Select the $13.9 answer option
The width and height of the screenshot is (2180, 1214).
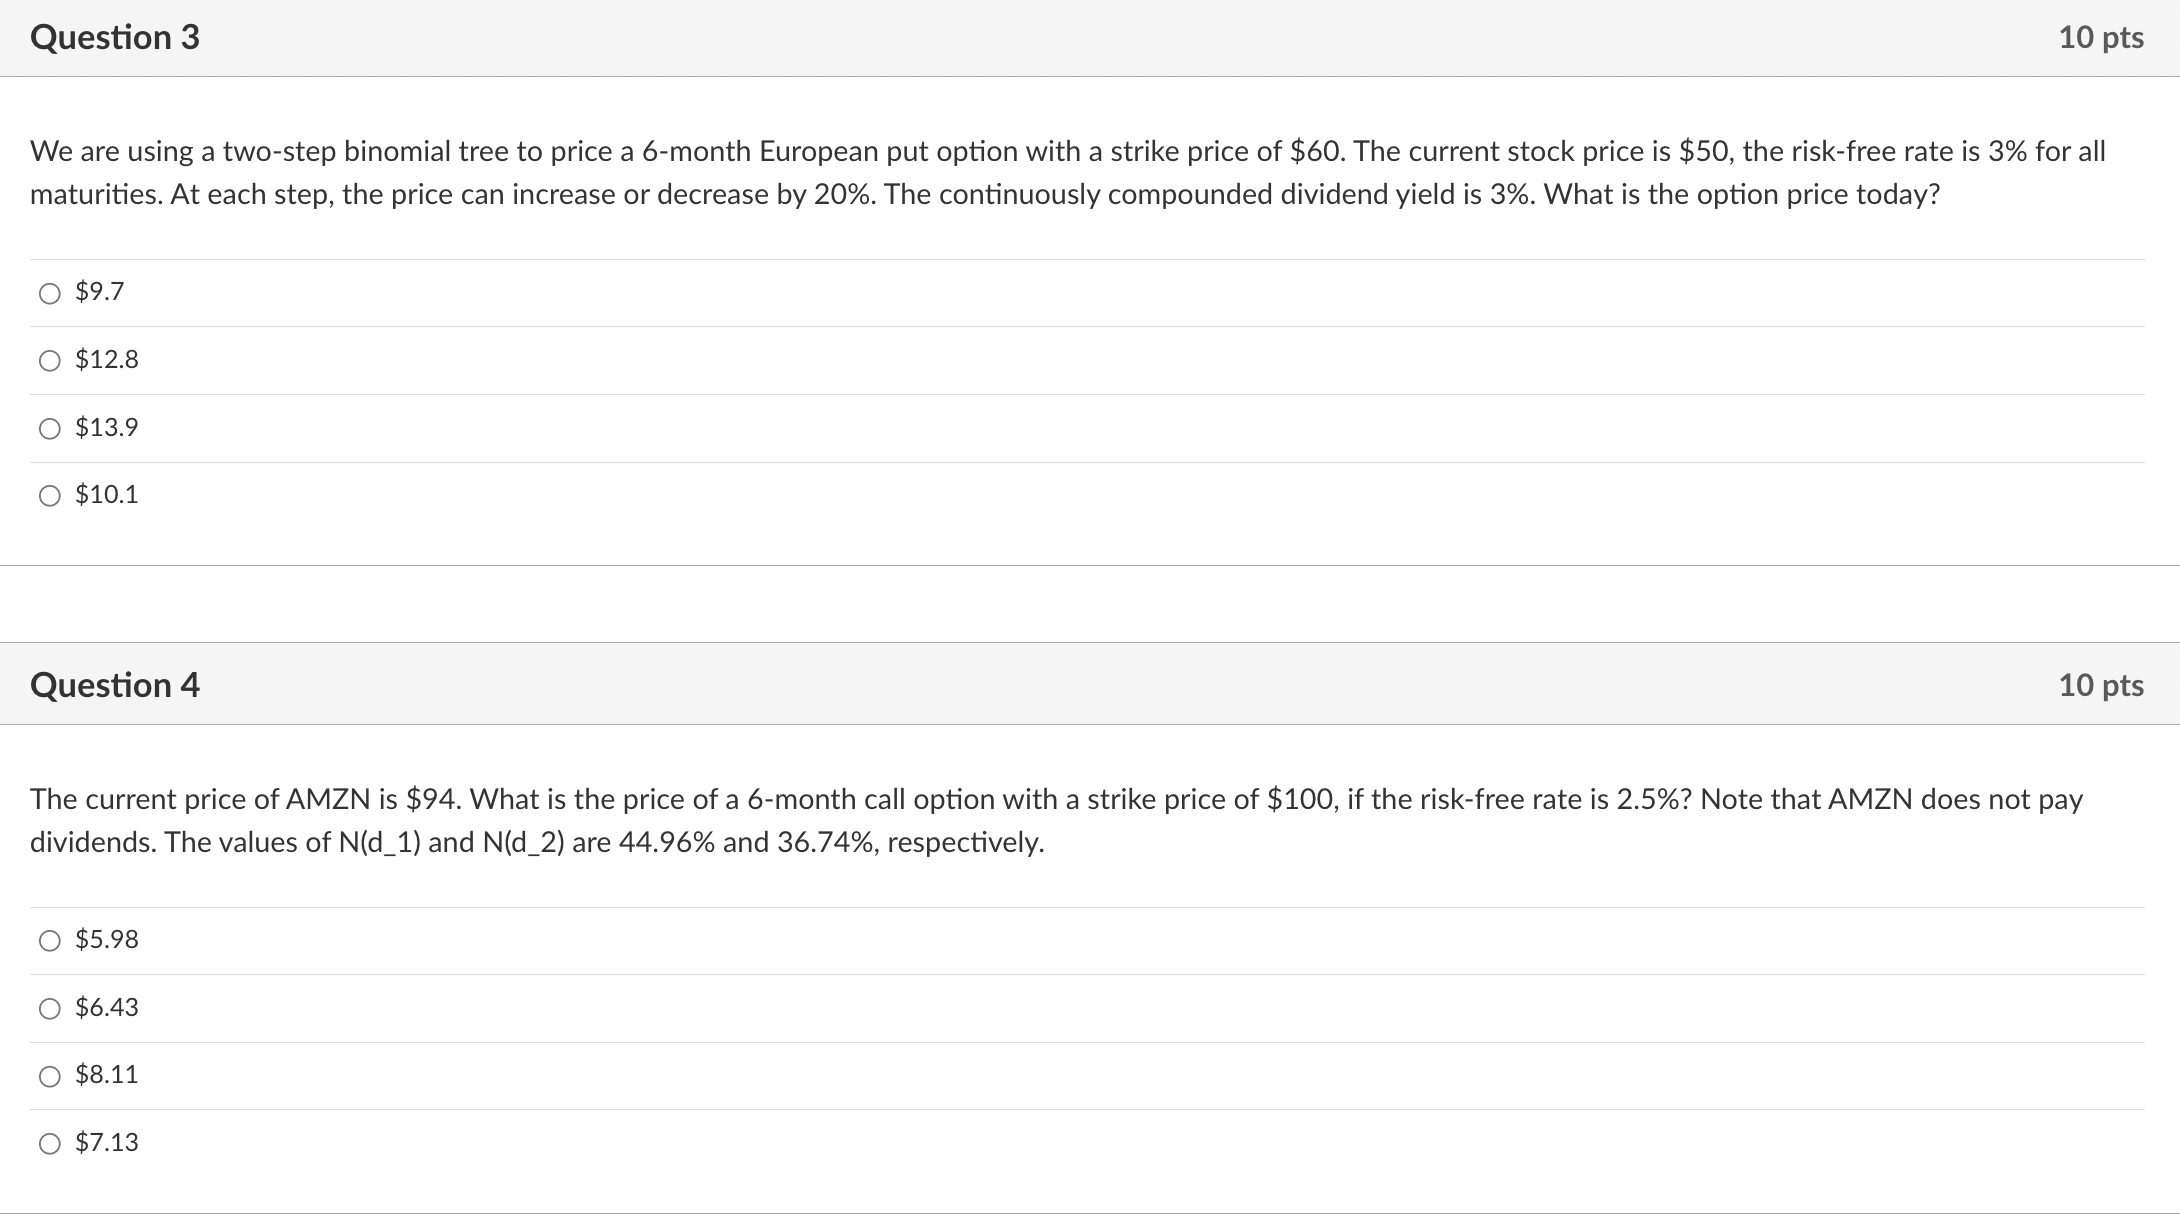click(x=49, y=428)
